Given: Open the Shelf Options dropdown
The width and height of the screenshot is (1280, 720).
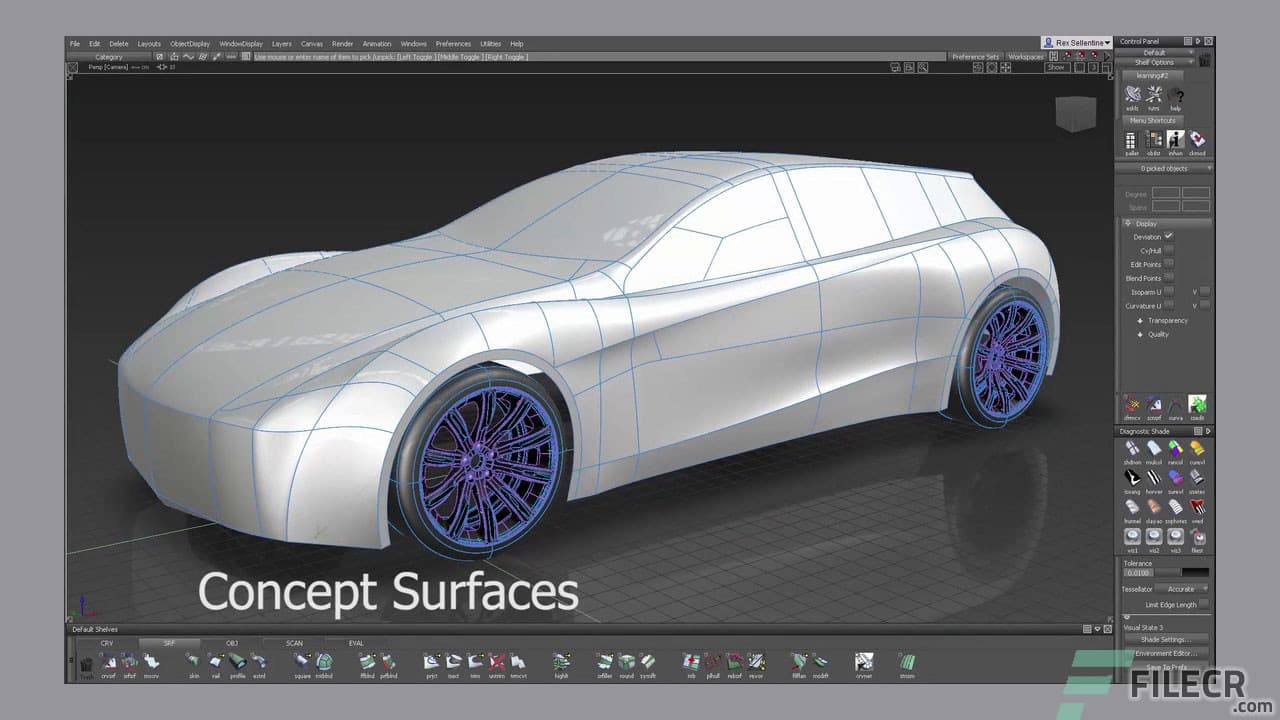Looking at the screenshot, I should pos(1162,61).
